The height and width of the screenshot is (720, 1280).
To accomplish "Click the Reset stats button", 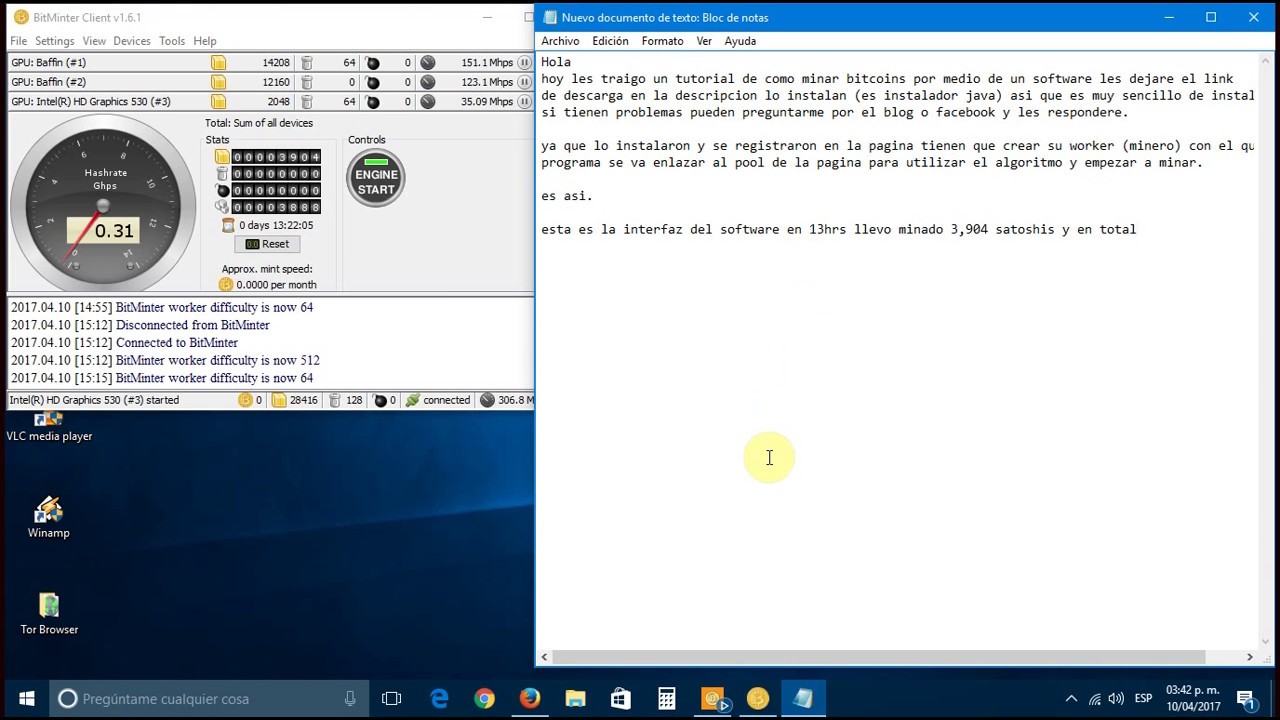I will click(x=267, y=244).
